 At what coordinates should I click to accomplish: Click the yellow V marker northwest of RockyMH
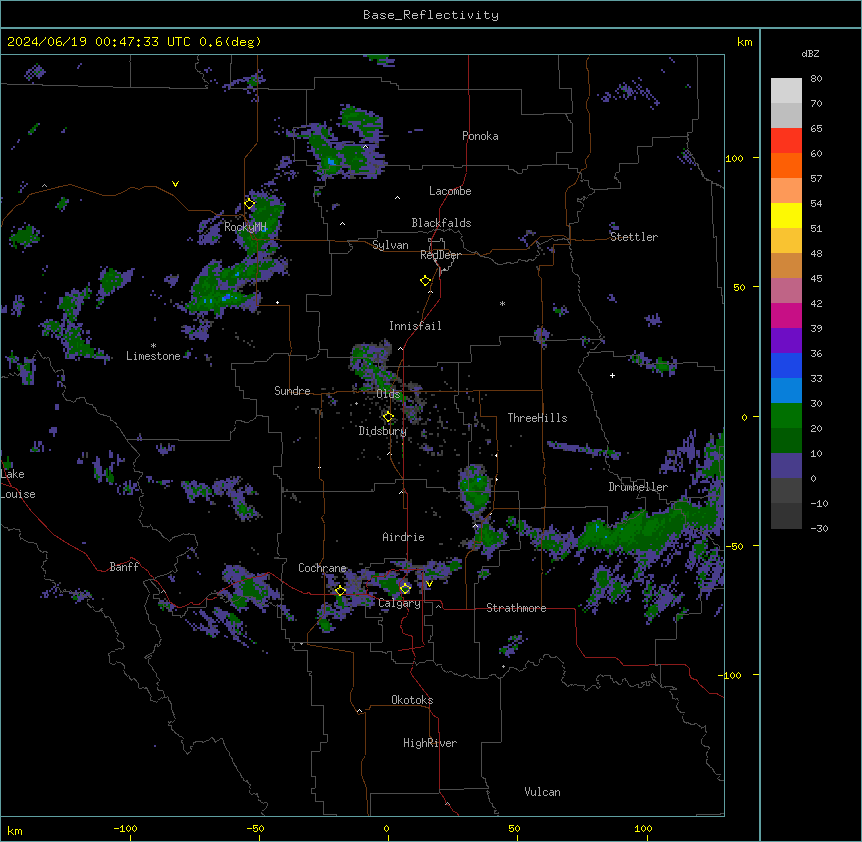click(x=175, y=184)
